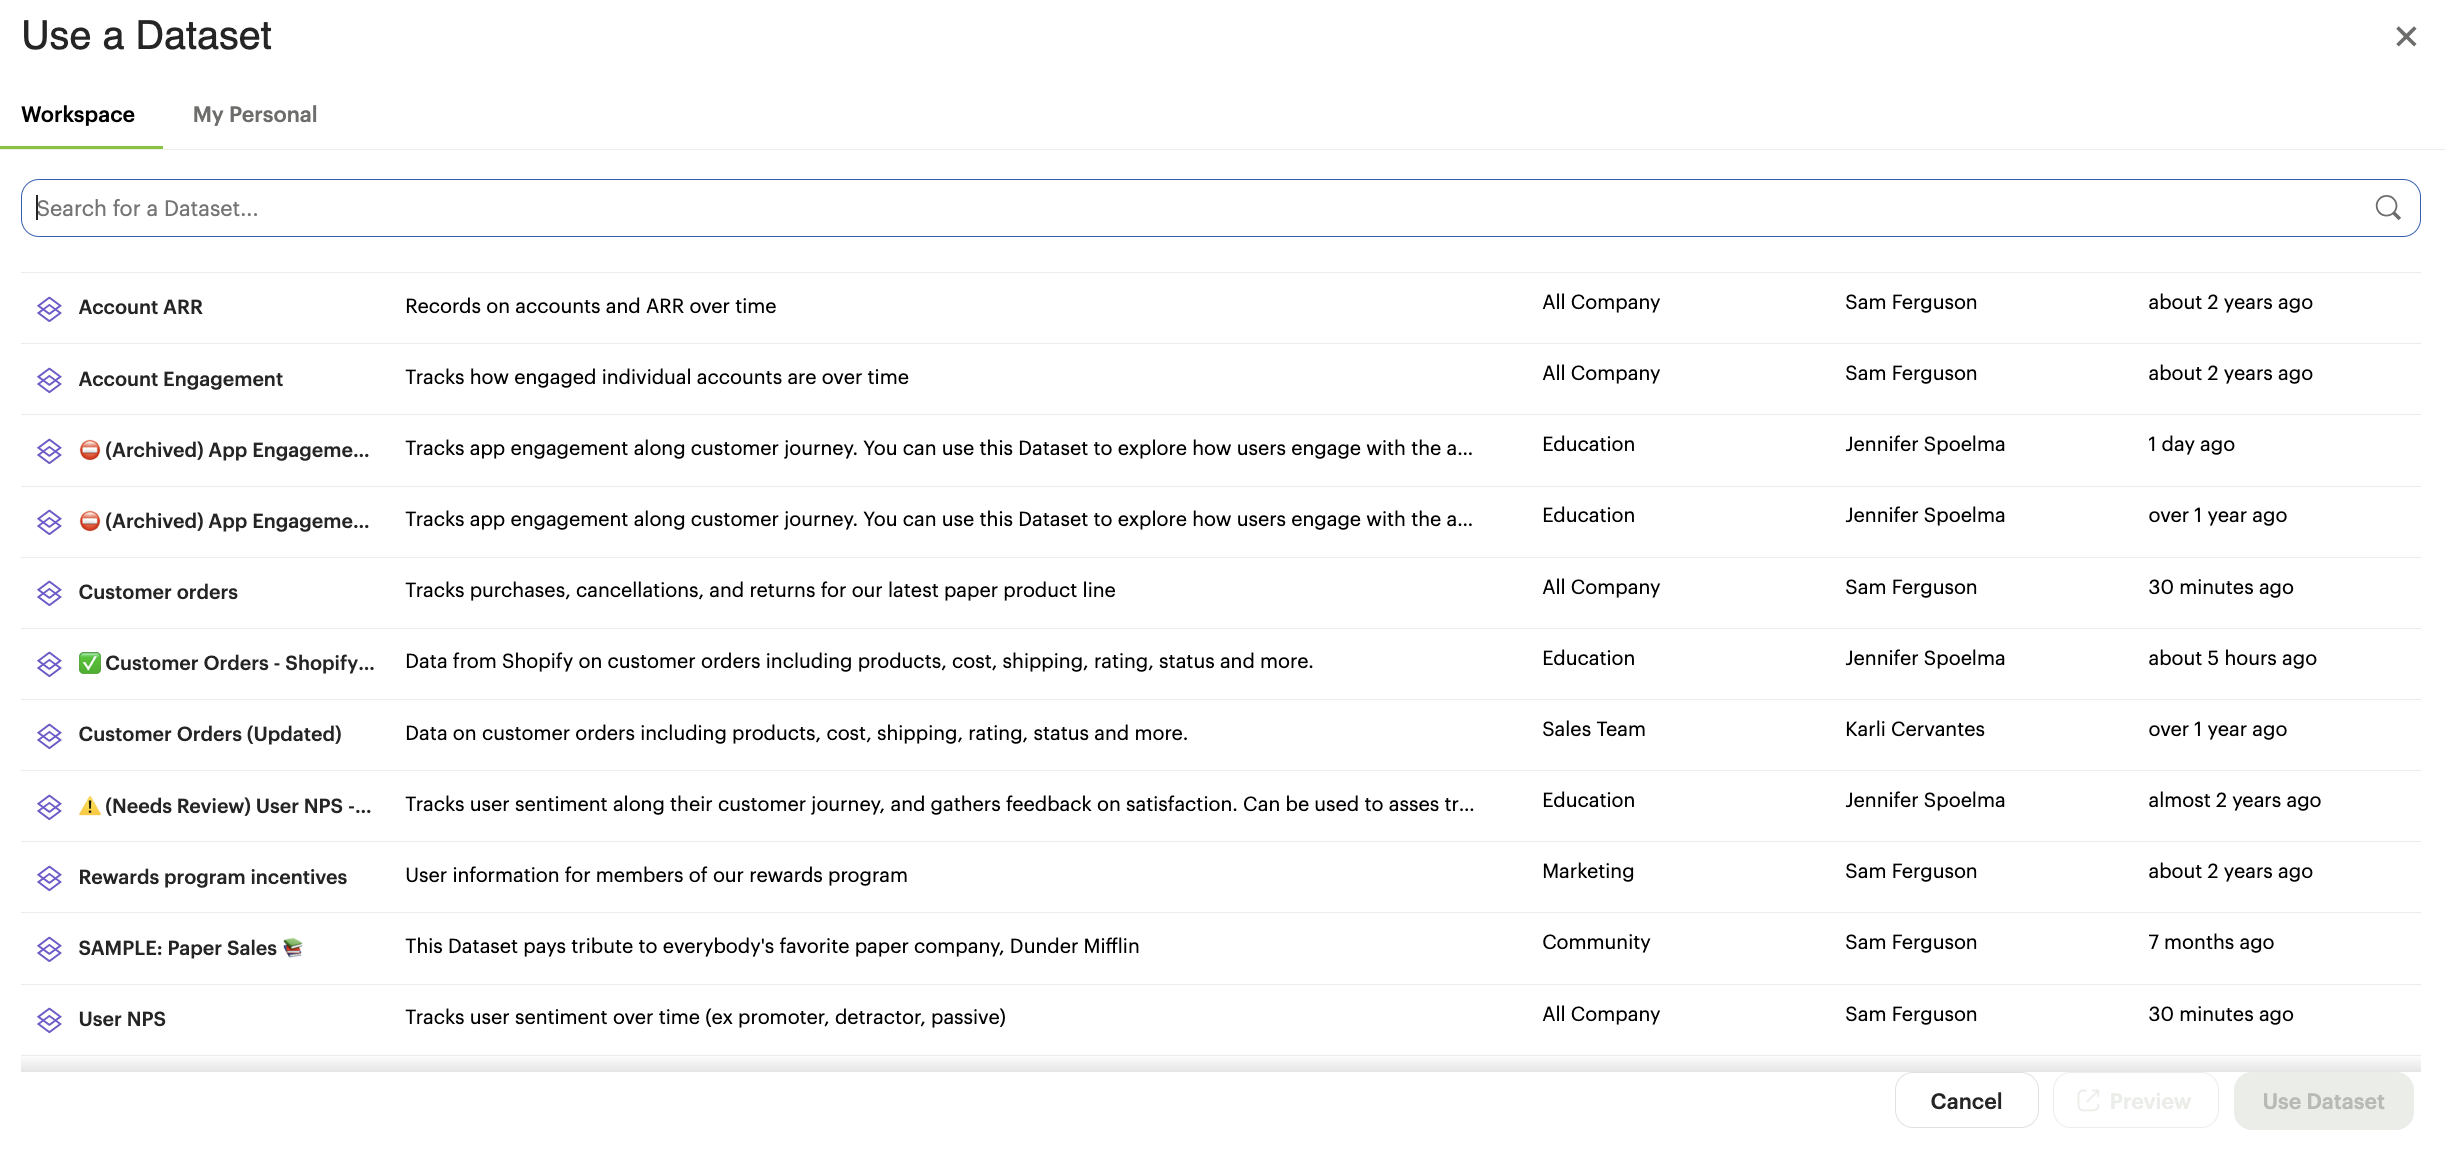2445x1160 pixels.
Task: Click '1 day ago' timestamp
Action: coord(2190,444)
